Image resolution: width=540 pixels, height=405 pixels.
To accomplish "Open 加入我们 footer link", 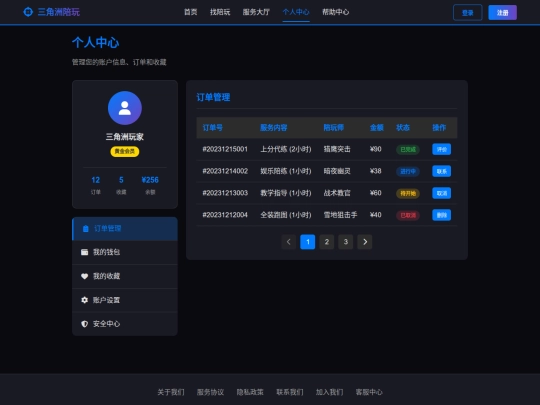I will [330, 392].
